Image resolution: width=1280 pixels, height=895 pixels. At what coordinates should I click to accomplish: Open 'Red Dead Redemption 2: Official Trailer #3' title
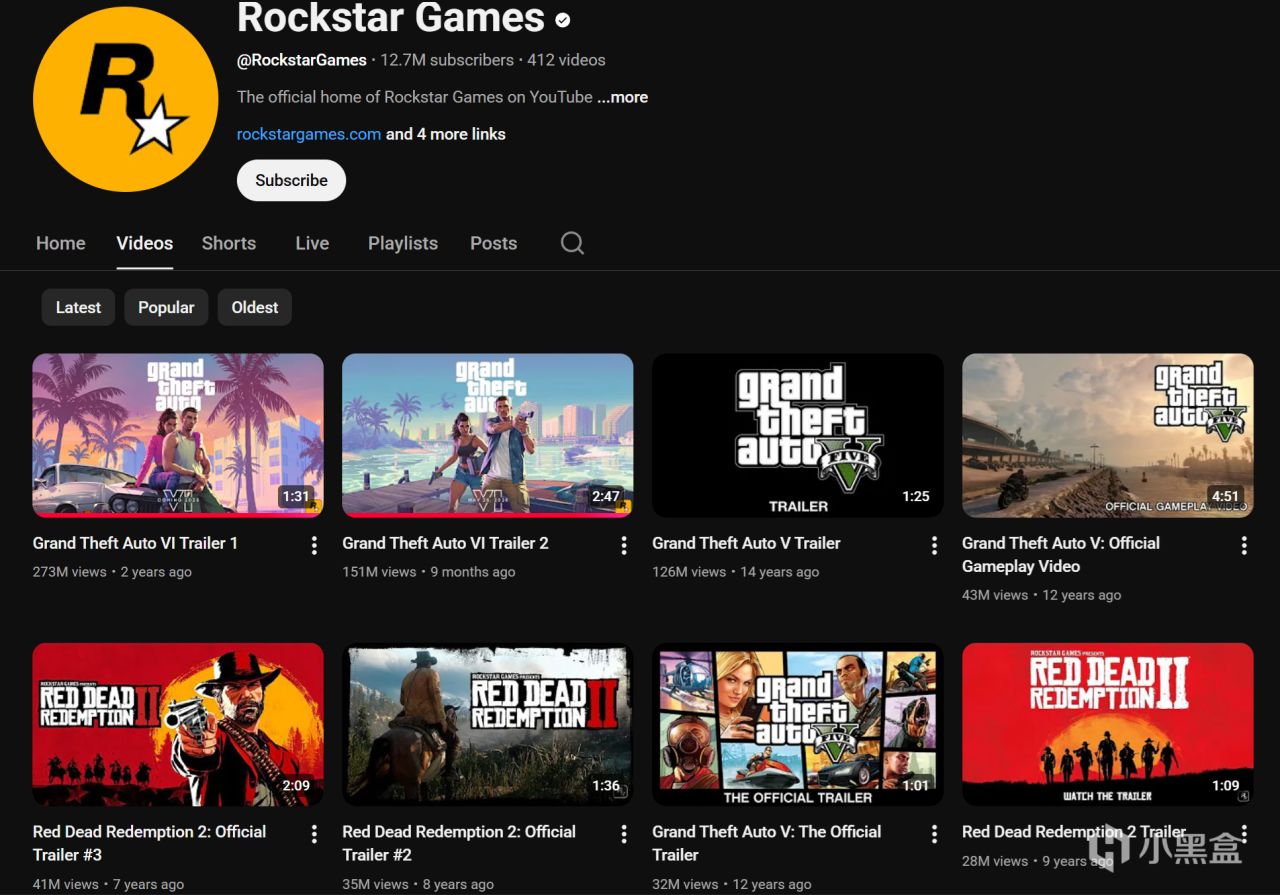click(x=150, y=843)
